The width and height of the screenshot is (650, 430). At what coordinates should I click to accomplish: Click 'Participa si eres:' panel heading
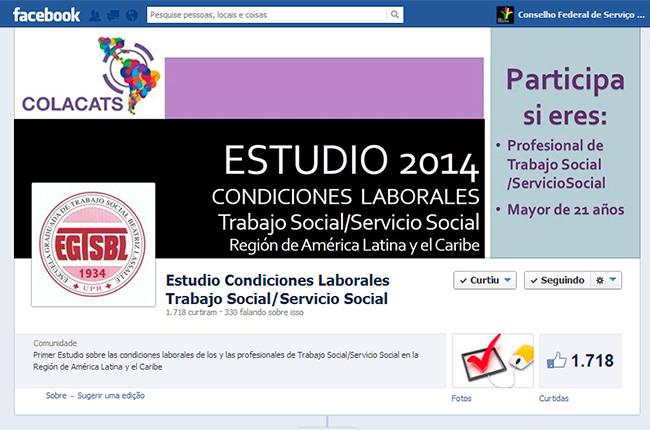point(565,96)
